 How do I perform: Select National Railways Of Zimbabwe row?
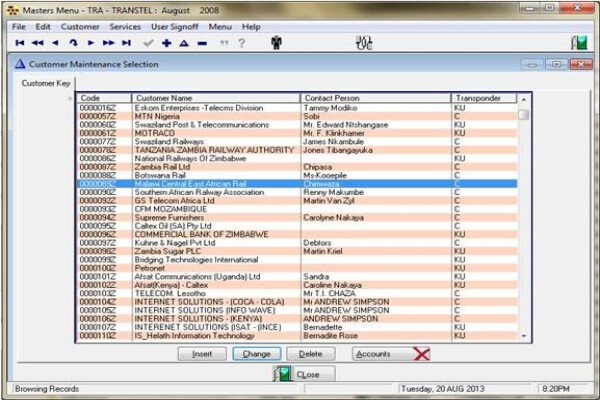[x=297, y=158]
